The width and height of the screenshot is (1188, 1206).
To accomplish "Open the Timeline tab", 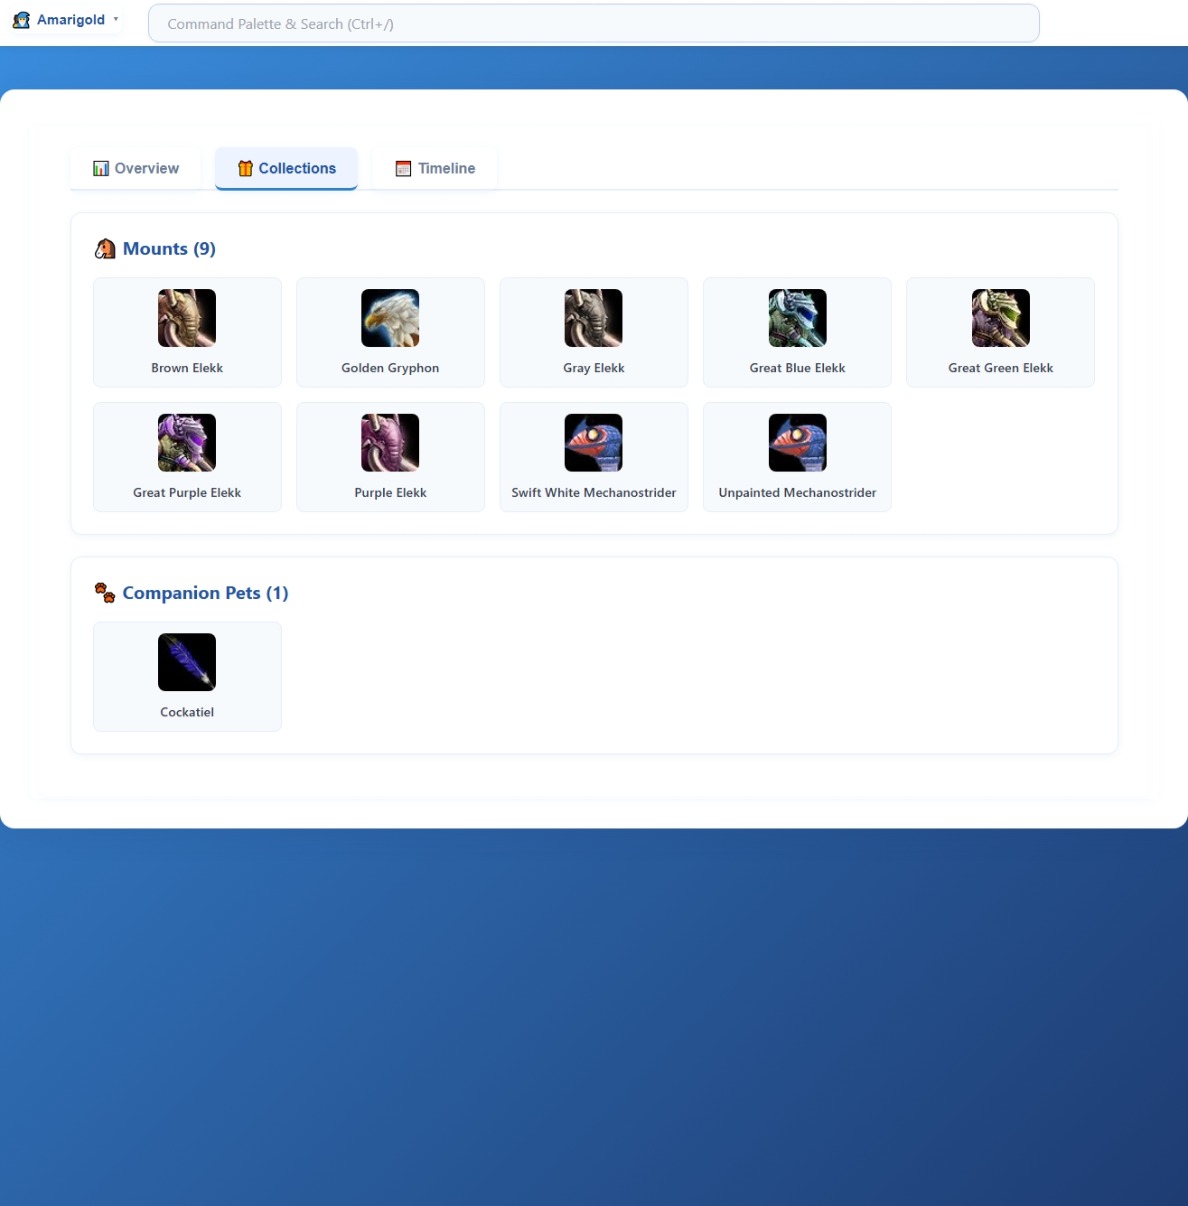I will click(435, 168).
